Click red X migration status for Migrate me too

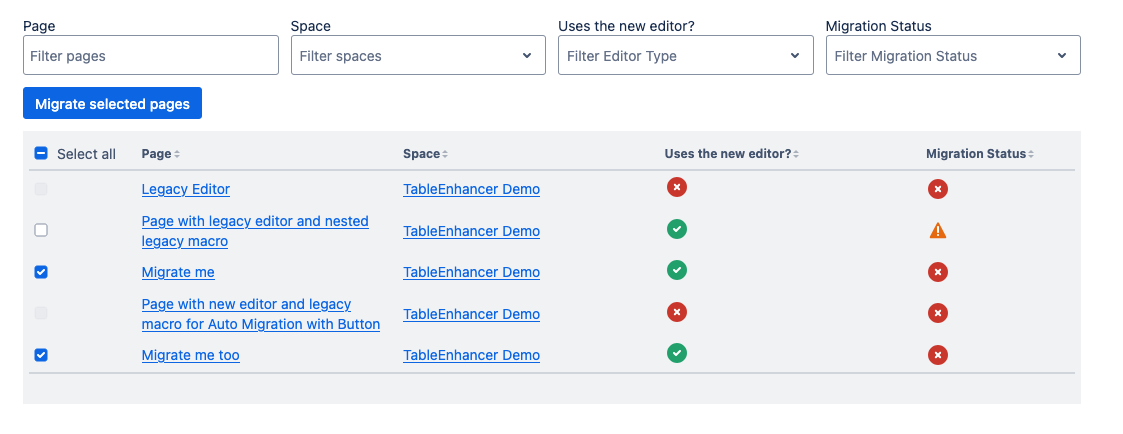937,355
